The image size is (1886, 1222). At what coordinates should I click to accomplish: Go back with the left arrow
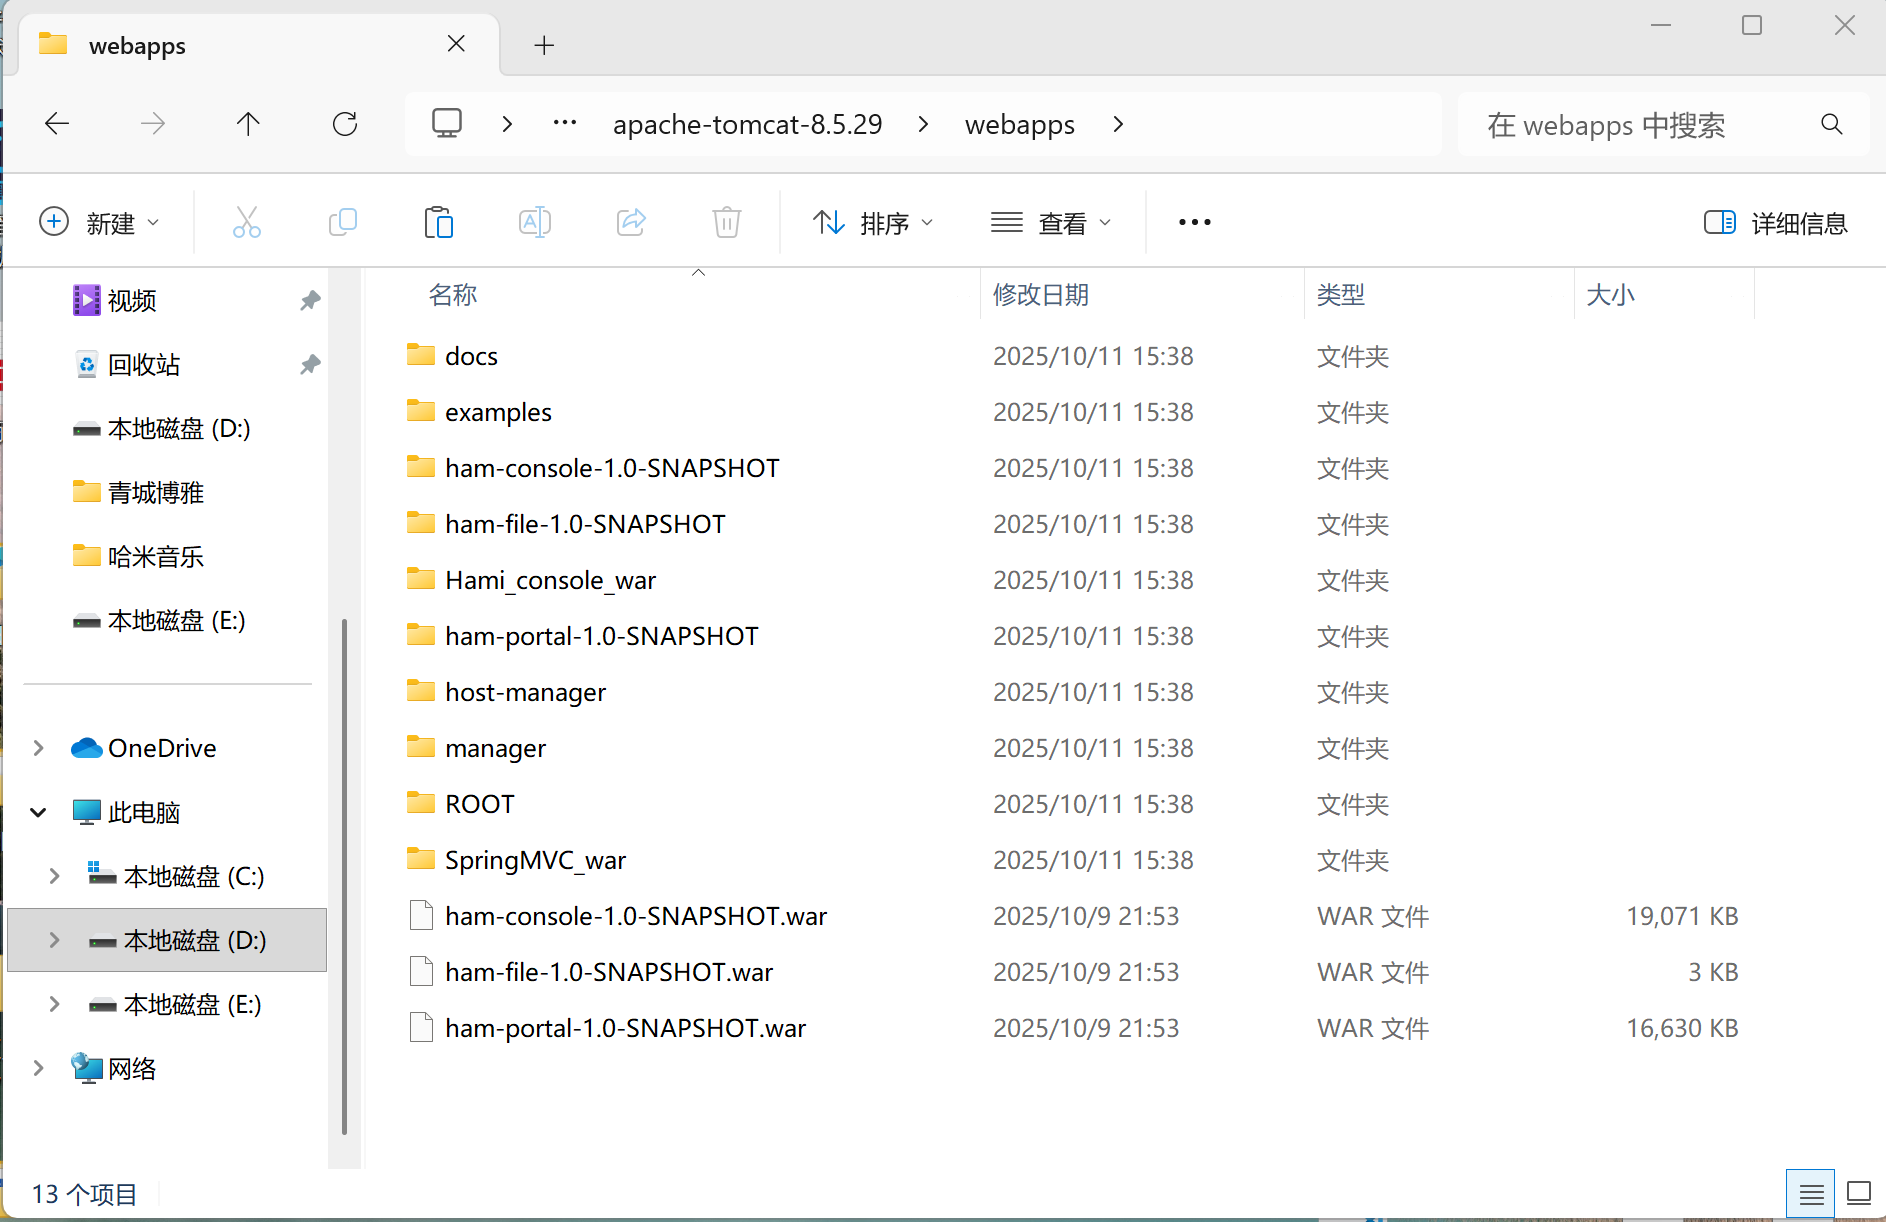[57, 124]
